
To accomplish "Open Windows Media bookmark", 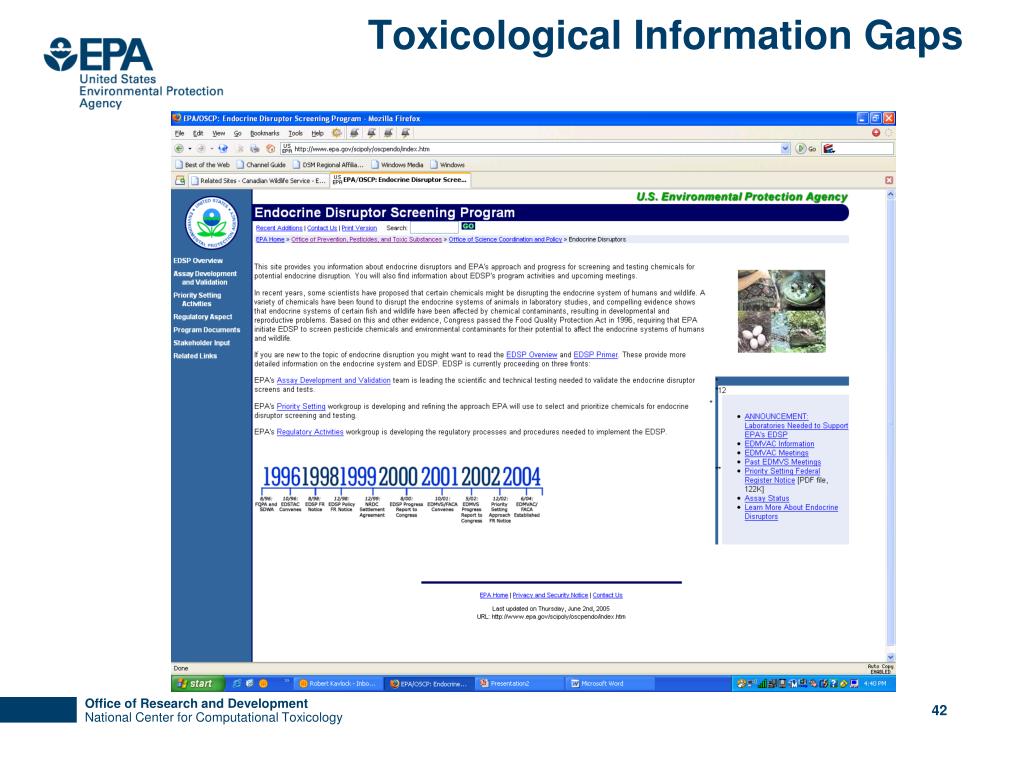I will click(x=398, y=165).
